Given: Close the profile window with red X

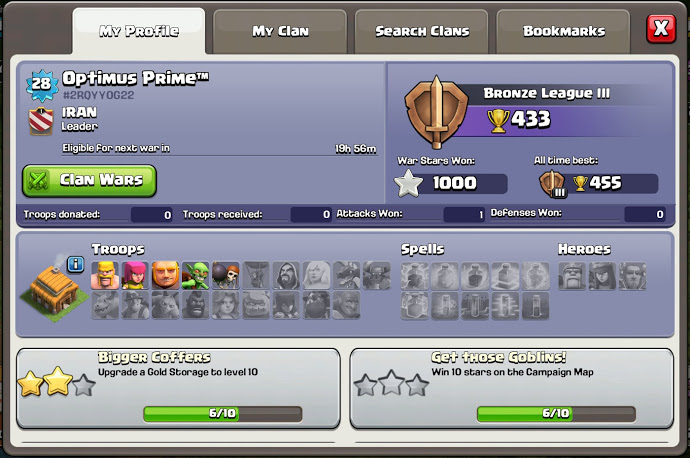Looking at the screenshot, I should 661,29.
